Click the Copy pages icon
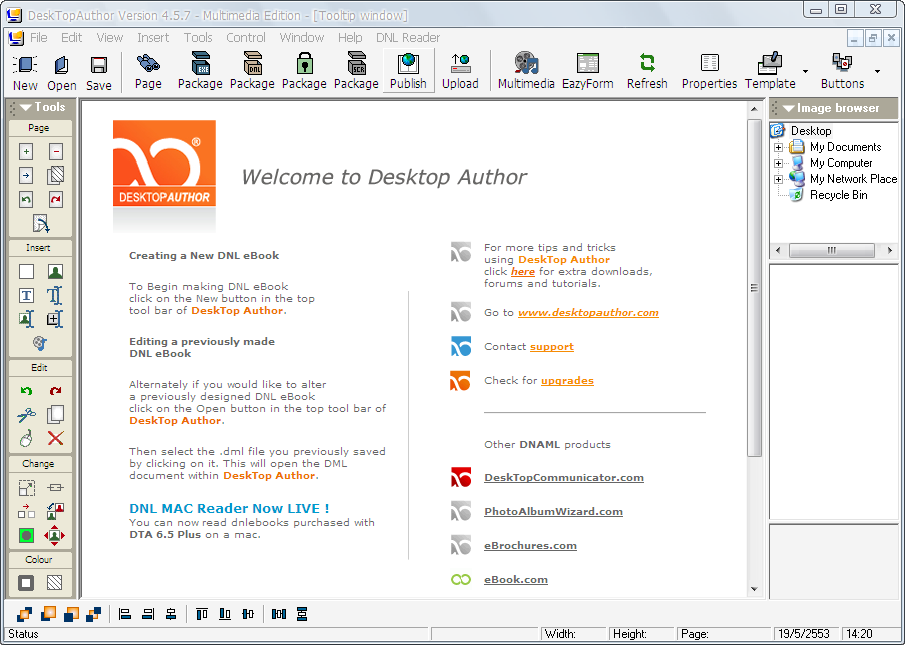Viewport: 905px width, 645px height. pos(55,415)
